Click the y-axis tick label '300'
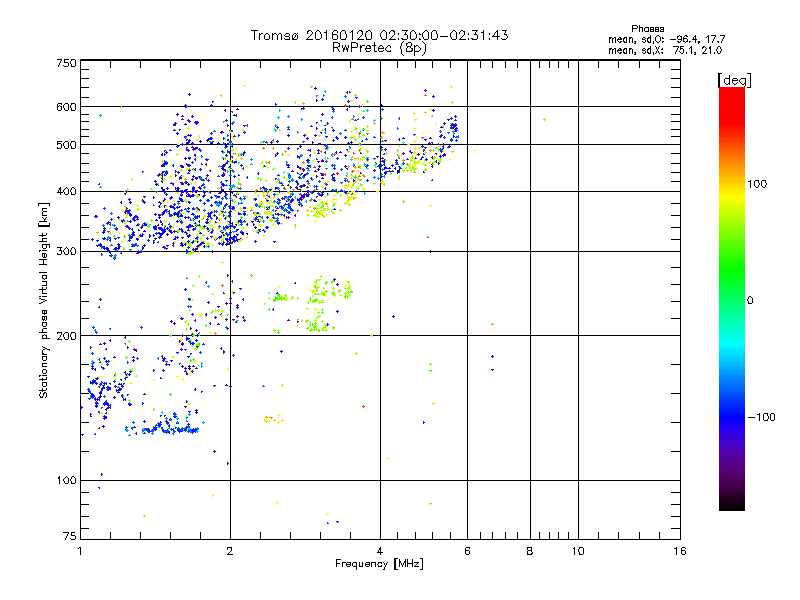The width and height of the screenshot is (800, 600). 66,251
